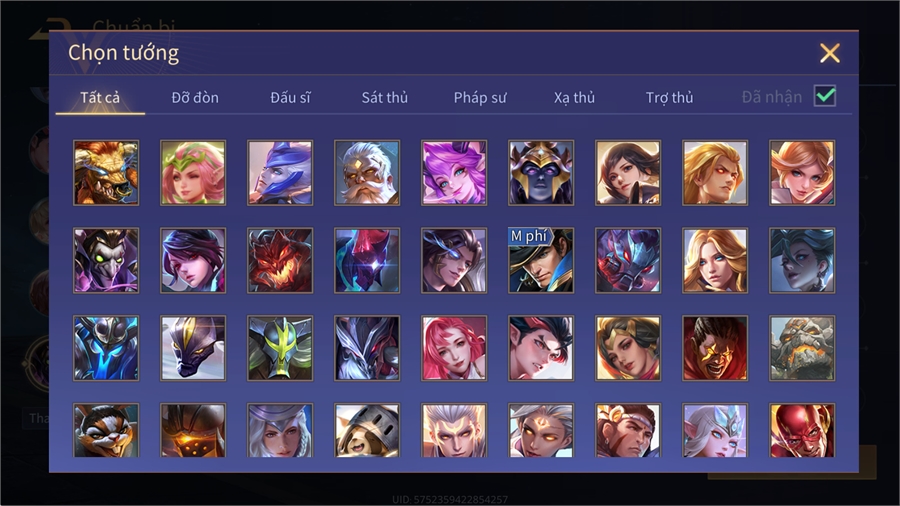Select the red Flash hero portrait
Image resolution: width=900 pixels, height=506 pixels.
point(802,430)
